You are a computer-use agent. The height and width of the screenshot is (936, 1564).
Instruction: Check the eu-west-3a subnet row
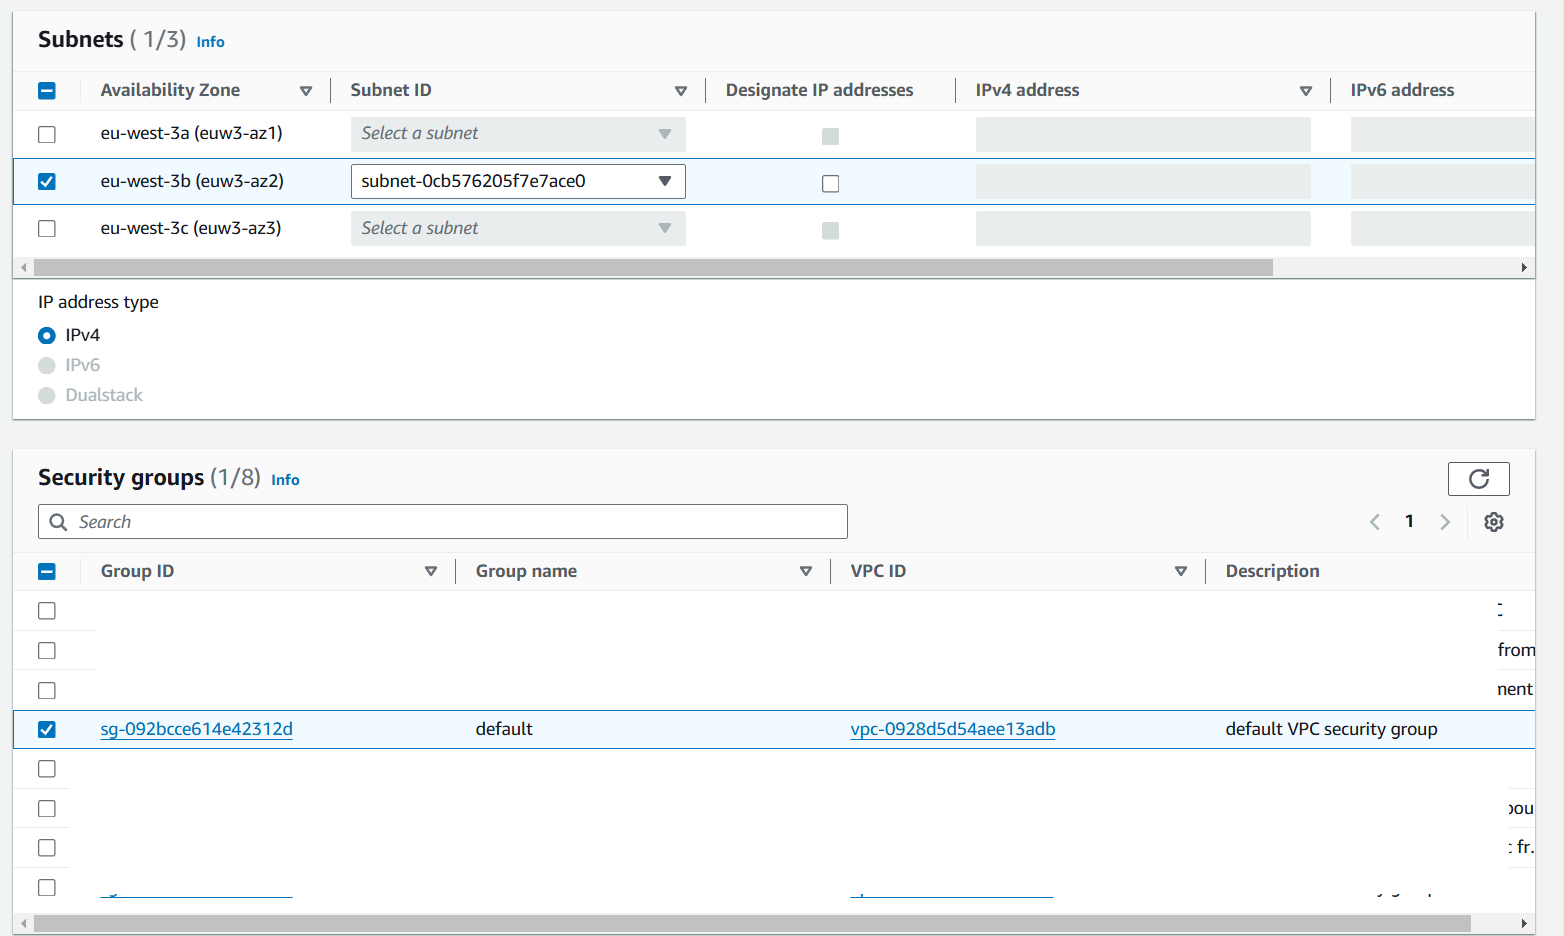(46, 134)
